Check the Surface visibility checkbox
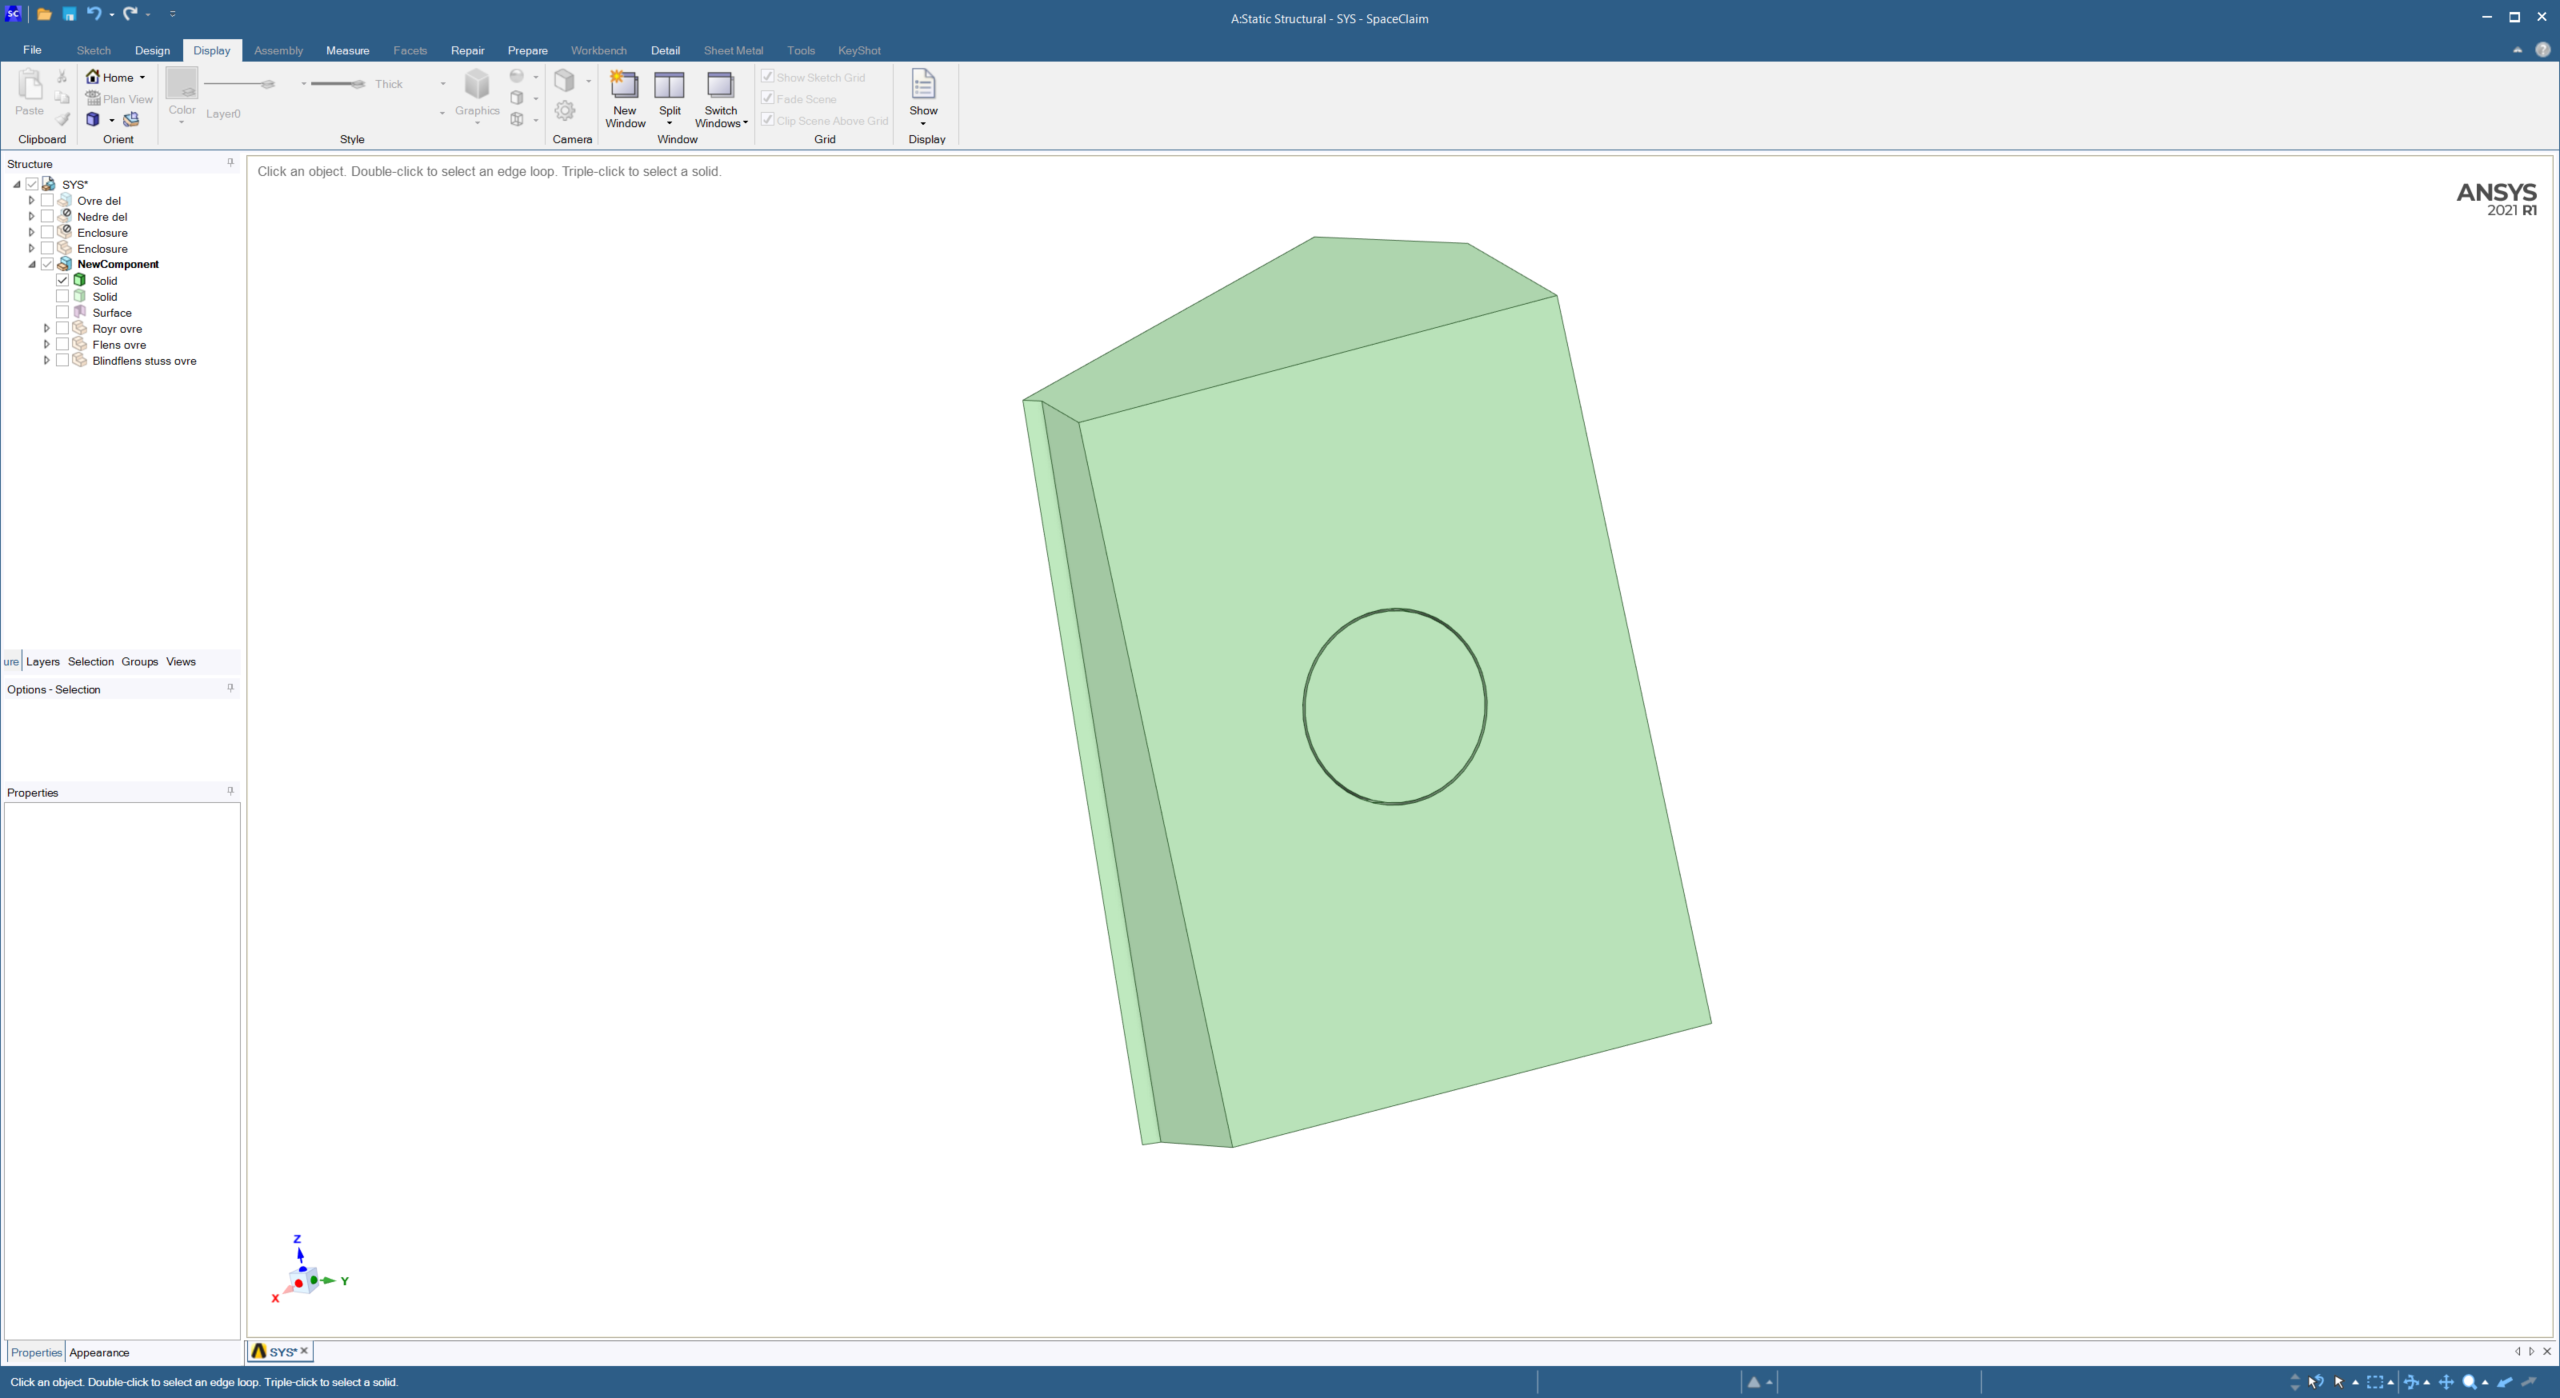 62,313
